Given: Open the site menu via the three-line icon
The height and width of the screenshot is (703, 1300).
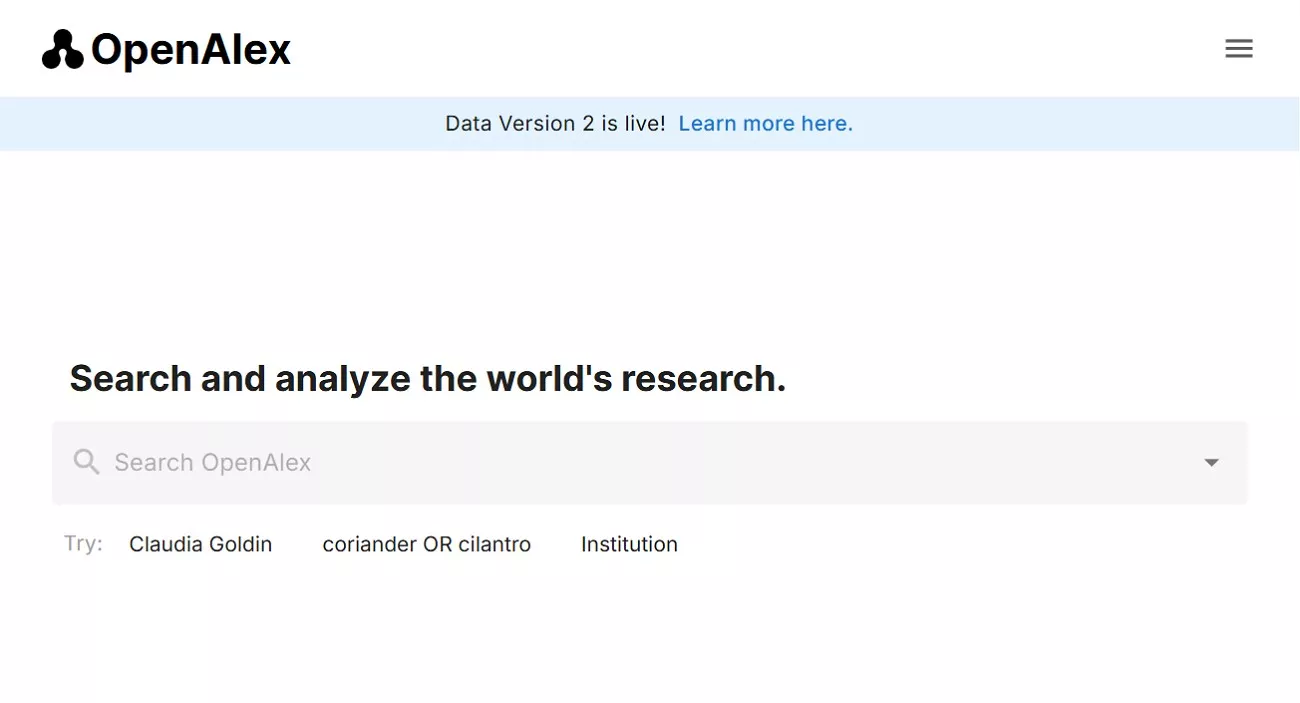Looking at the screenshot, I should click(x=1239, y=48).
